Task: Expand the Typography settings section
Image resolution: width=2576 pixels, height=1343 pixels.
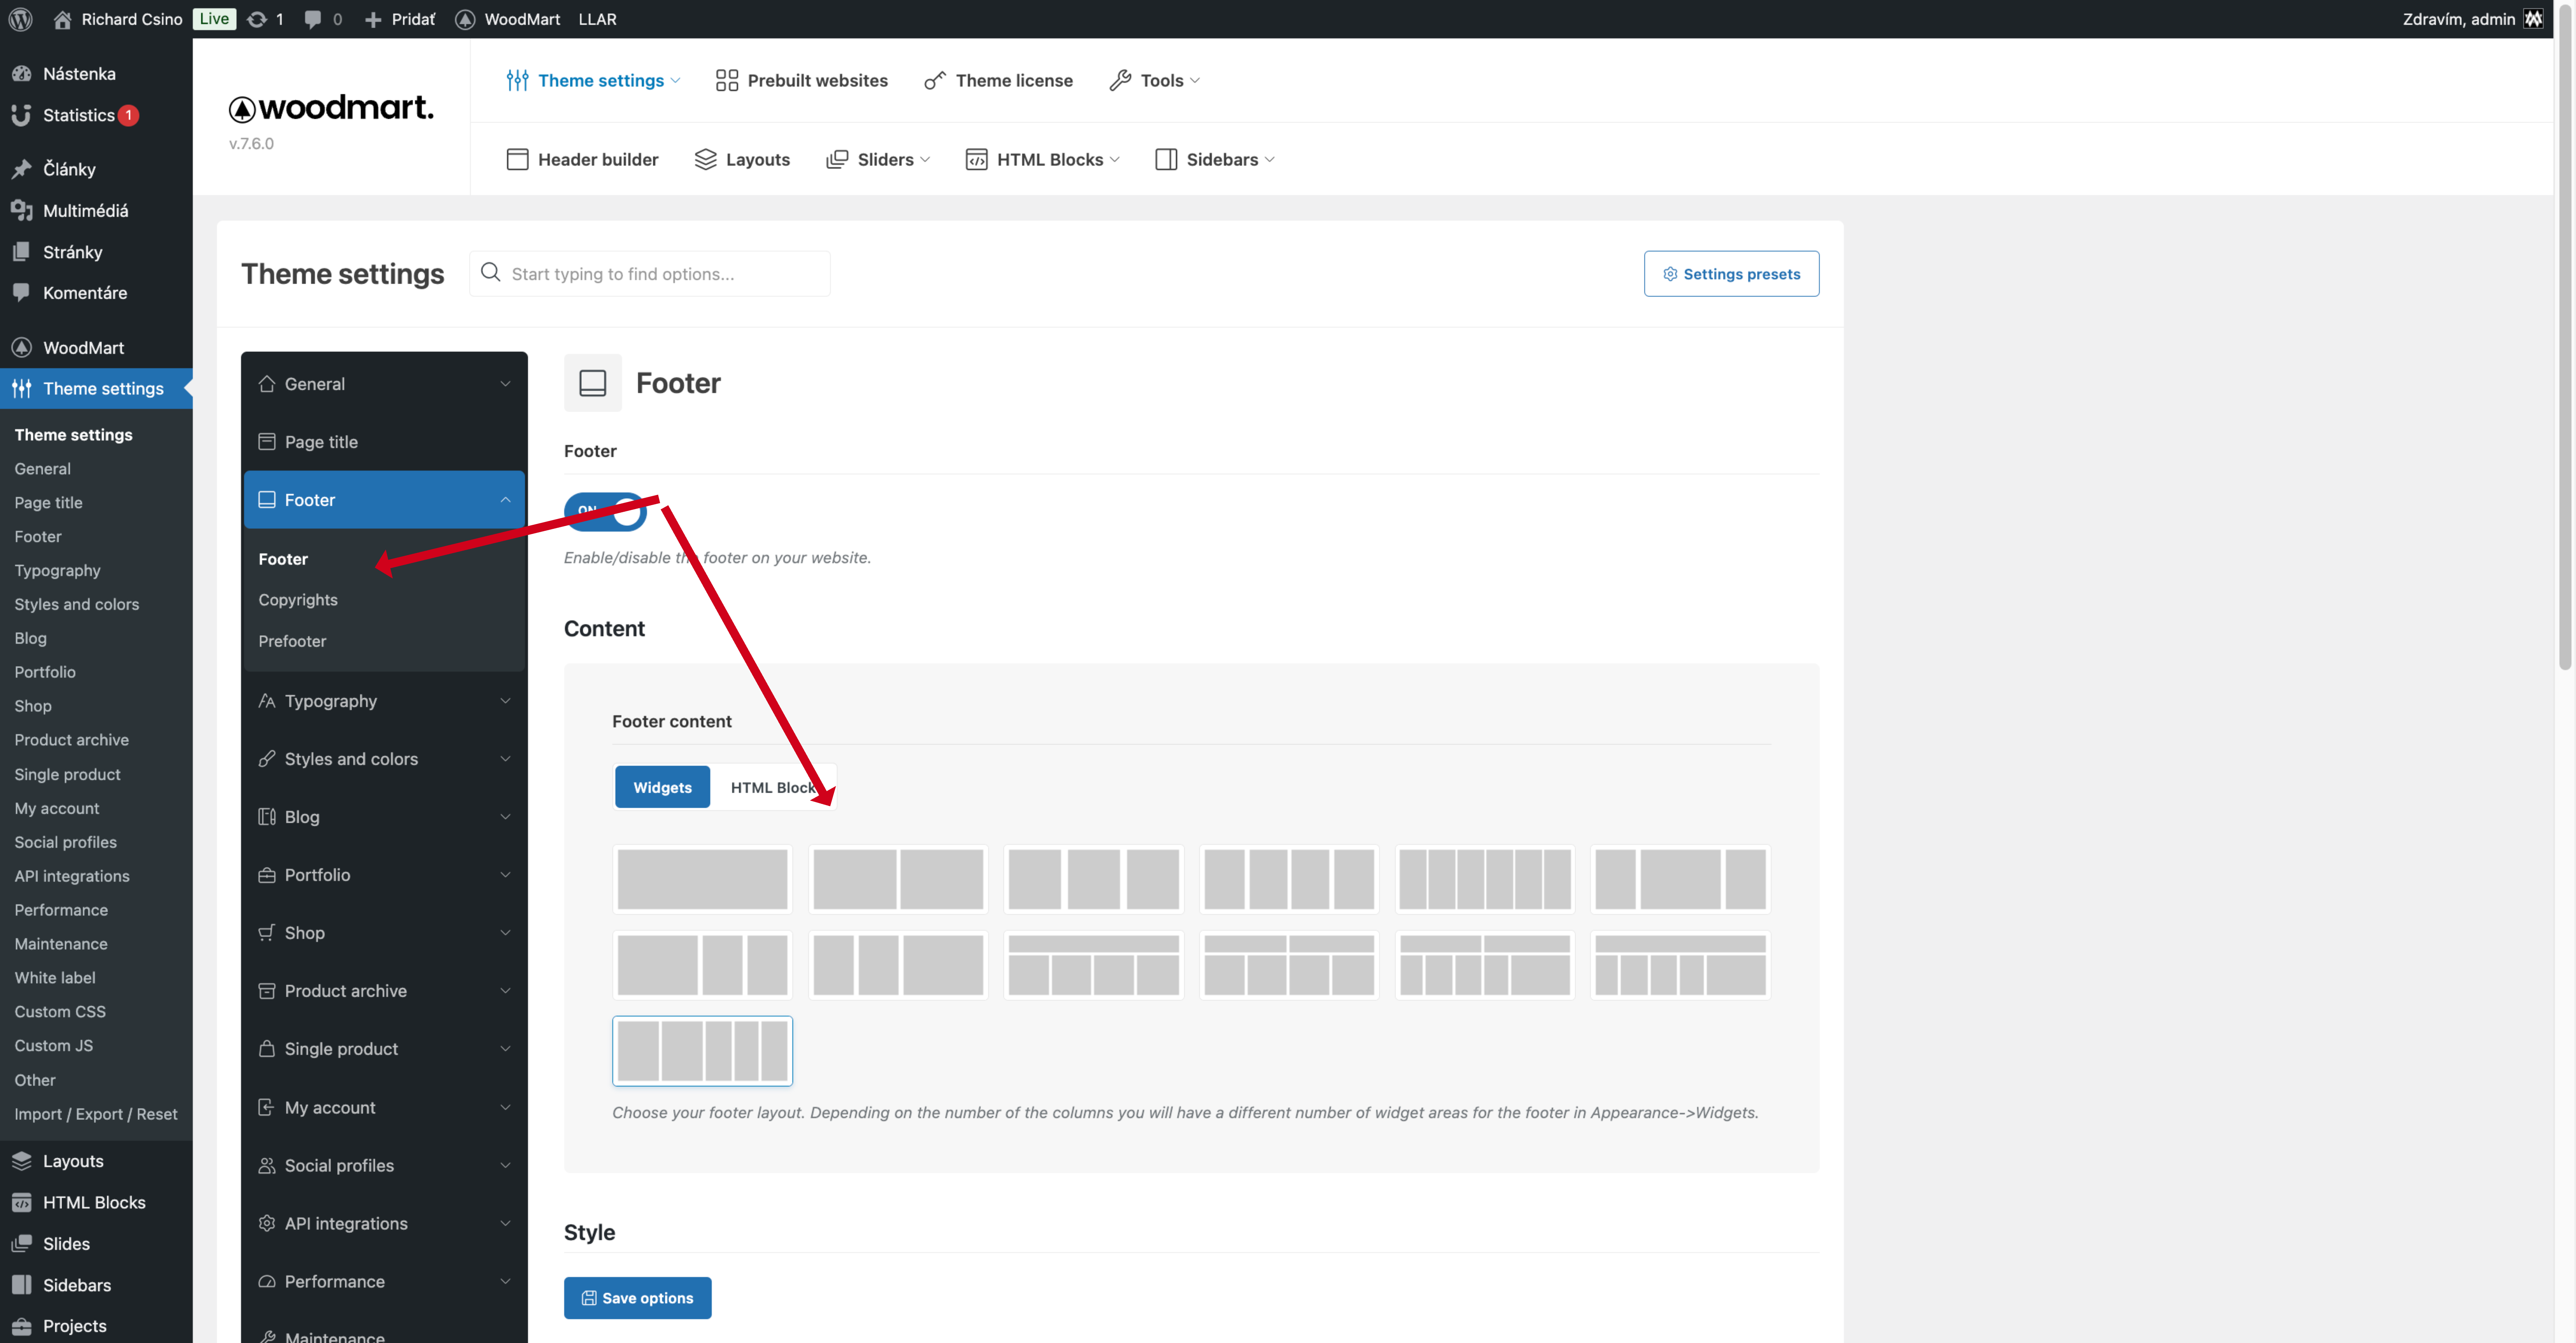Action: pyautogui.click(x=384, y=701)
